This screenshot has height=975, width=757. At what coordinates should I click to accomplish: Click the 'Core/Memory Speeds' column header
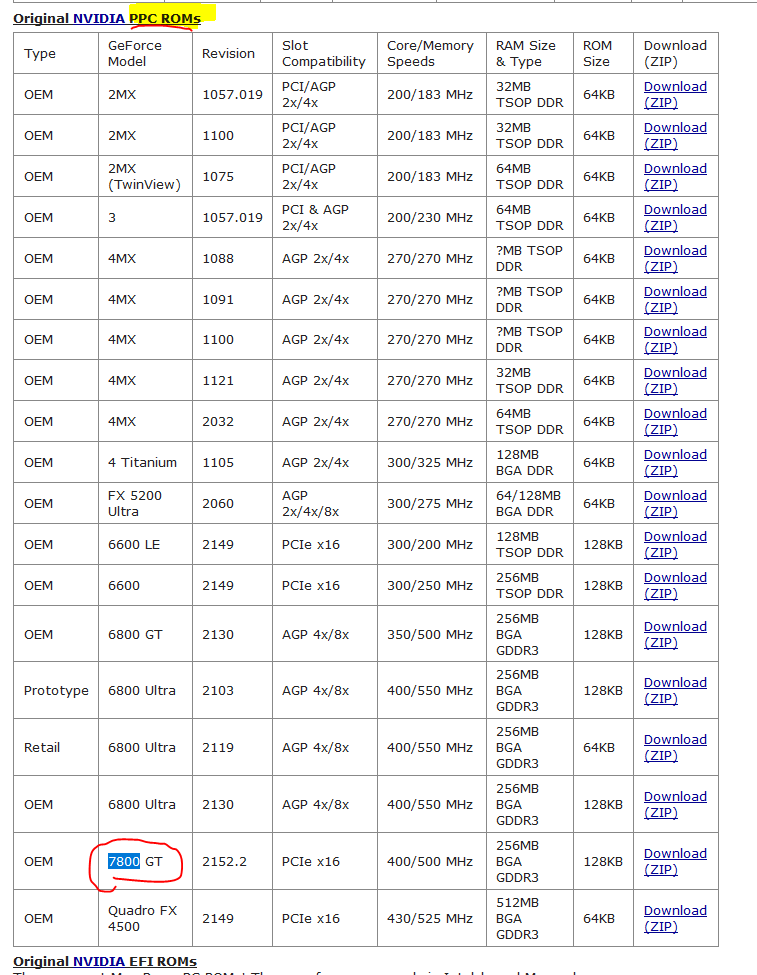(x=430, y=53)
